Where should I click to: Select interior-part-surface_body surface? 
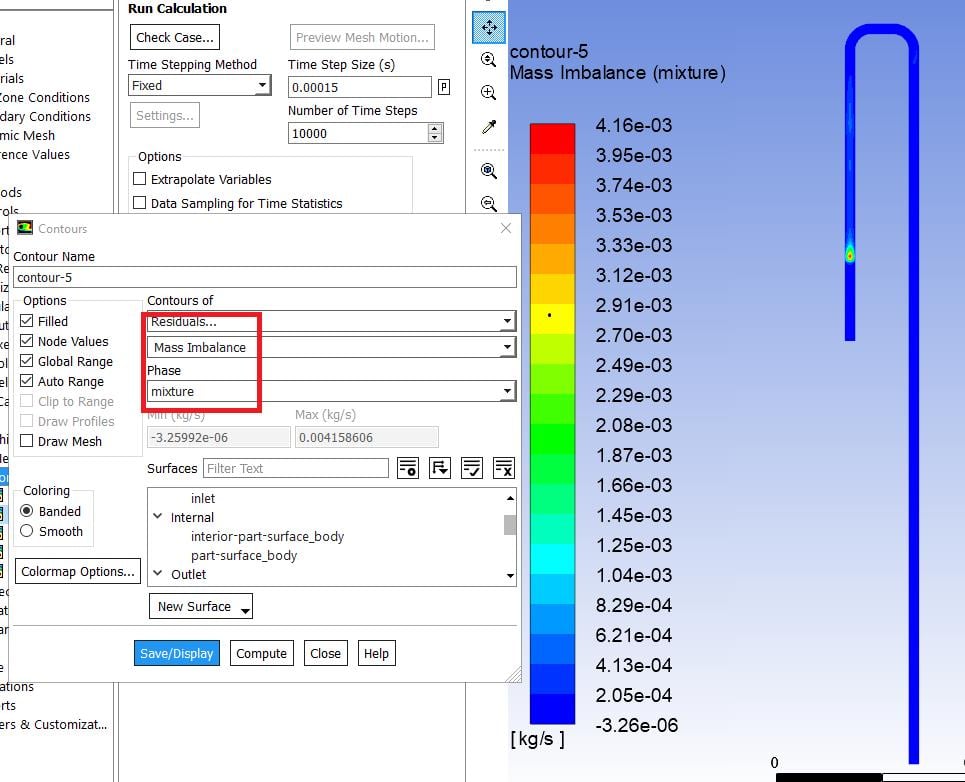tap(267, 537)
